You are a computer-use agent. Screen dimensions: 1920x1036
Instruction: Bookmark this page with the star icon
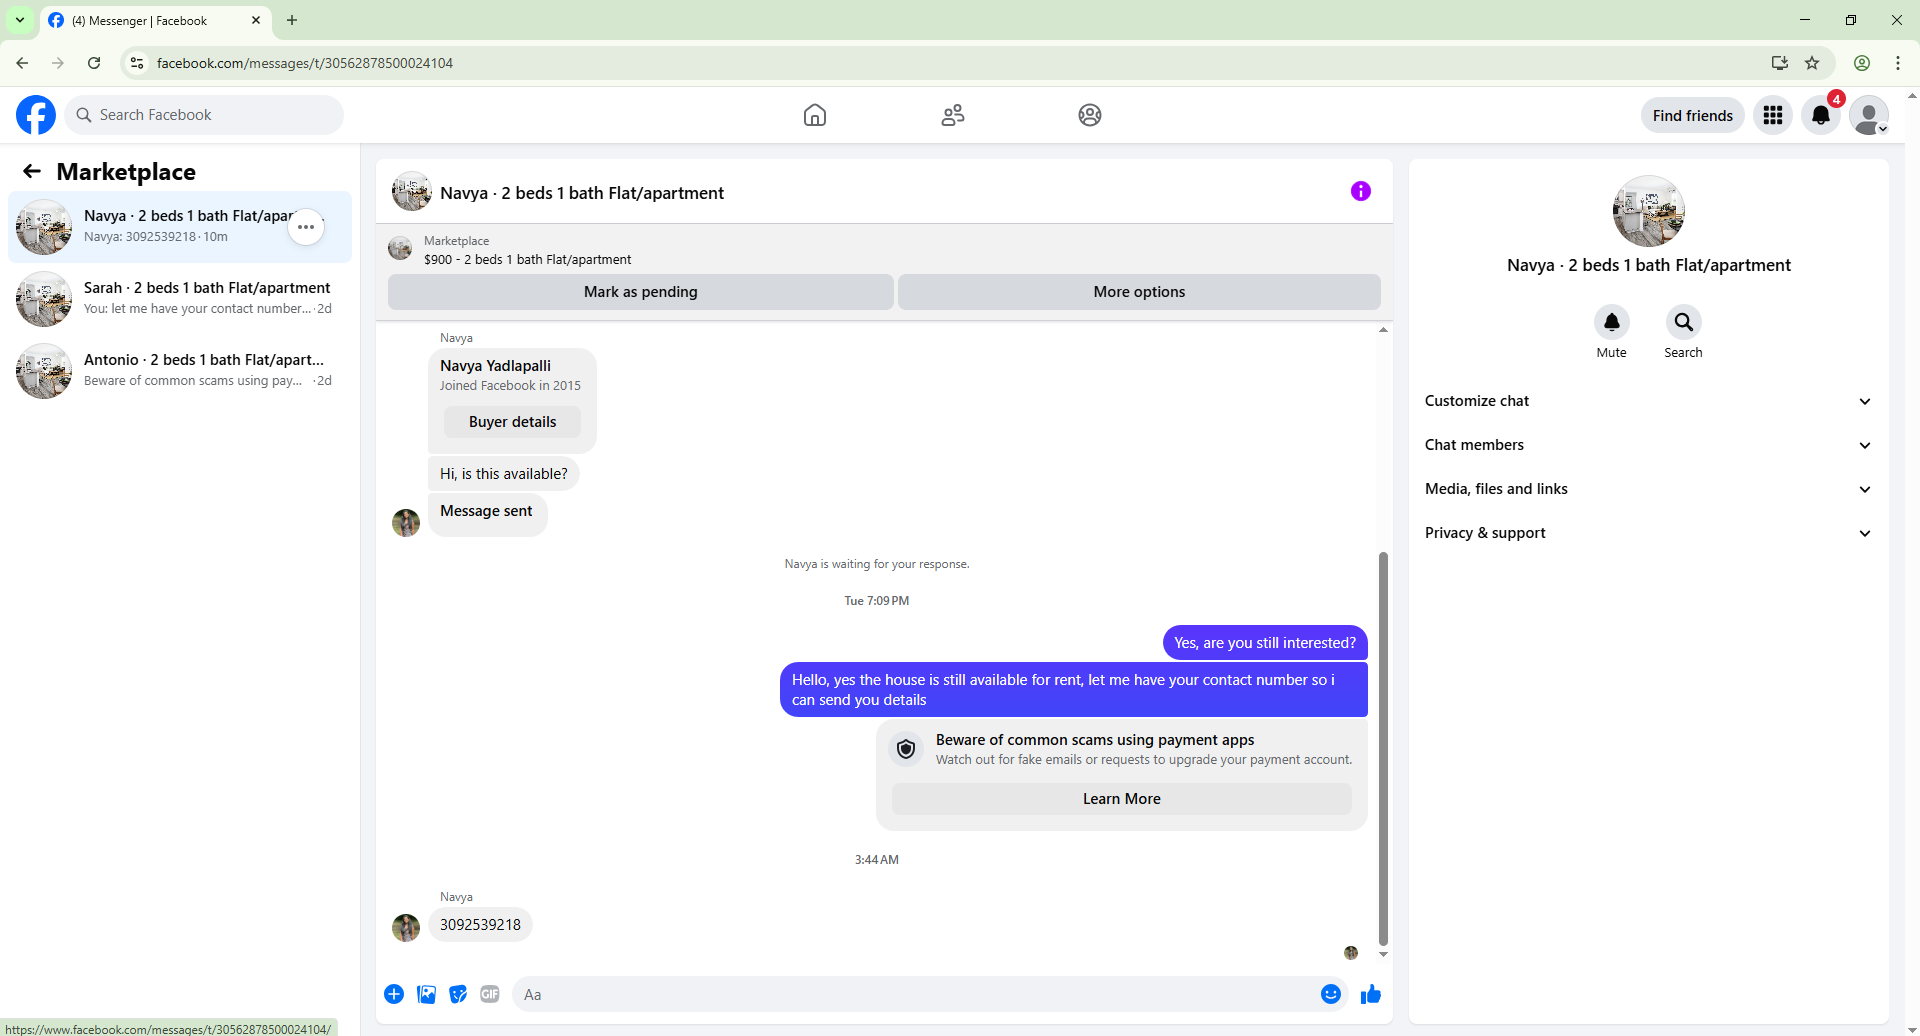(x=1812, y=63)
